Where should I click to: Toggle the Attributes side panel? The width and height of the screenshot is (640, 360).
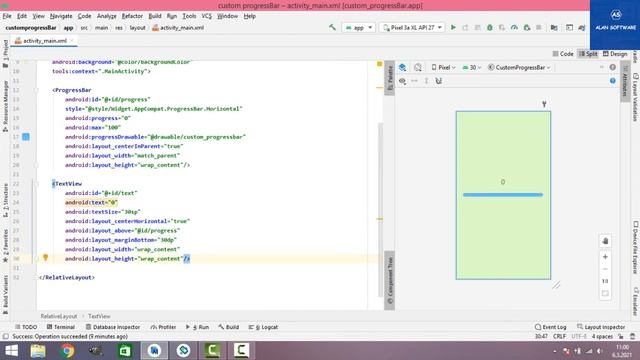pos(624,81)
